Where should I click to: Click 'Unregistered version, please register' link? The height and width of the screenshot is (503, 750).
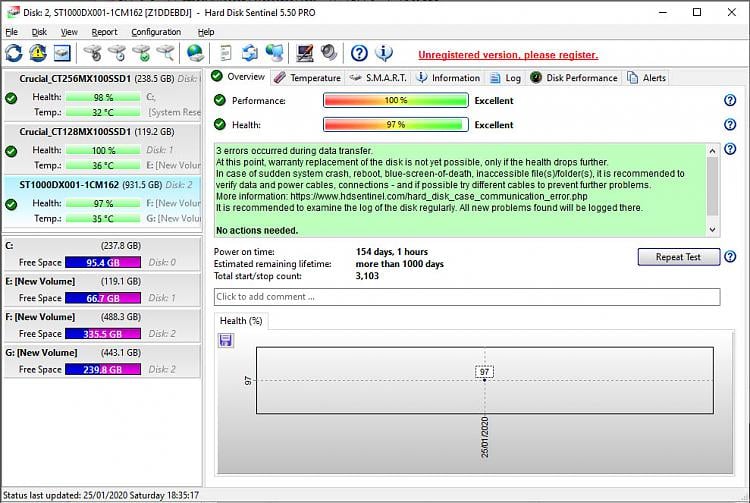pos(508,55)
